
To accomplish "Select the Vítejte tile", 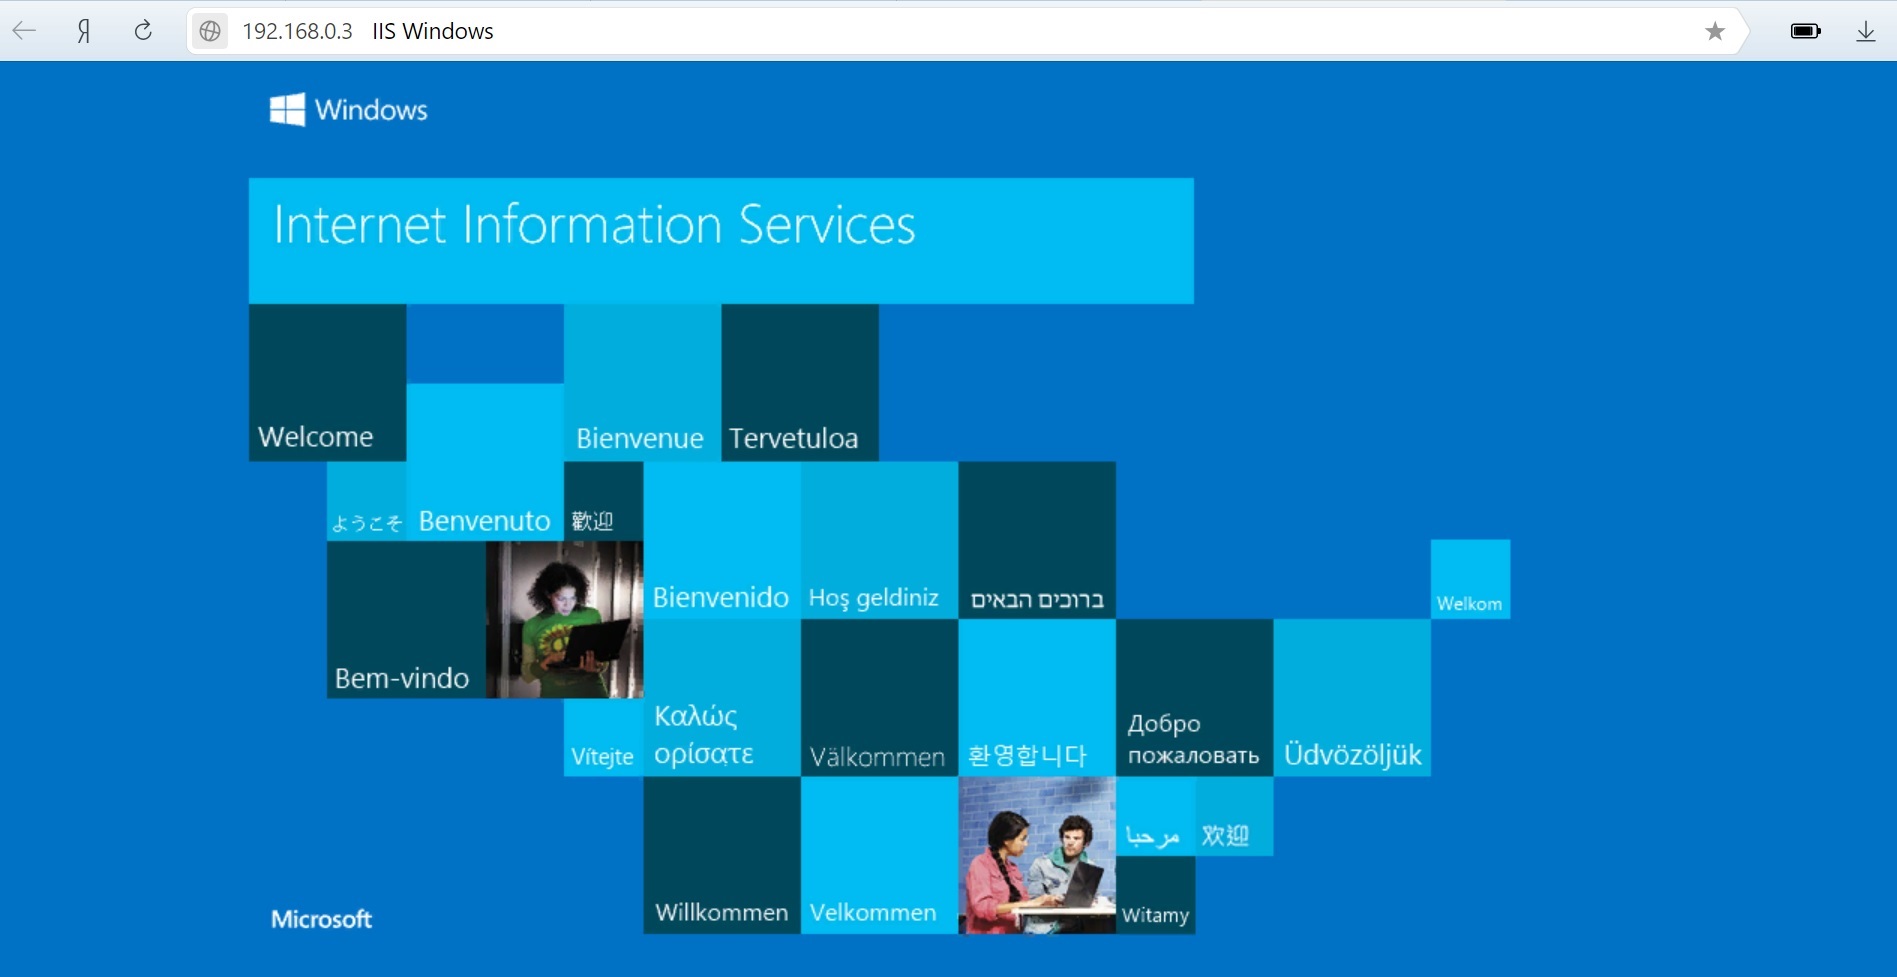I will 603,737.
